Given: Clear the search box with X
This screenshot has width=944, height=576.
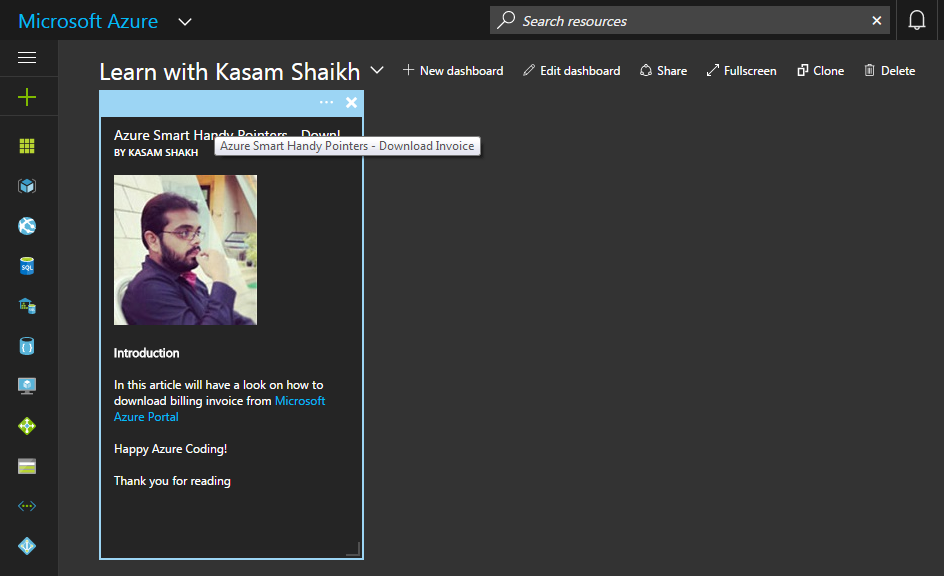Looking at the screenshot, I should tap(877, 20).
